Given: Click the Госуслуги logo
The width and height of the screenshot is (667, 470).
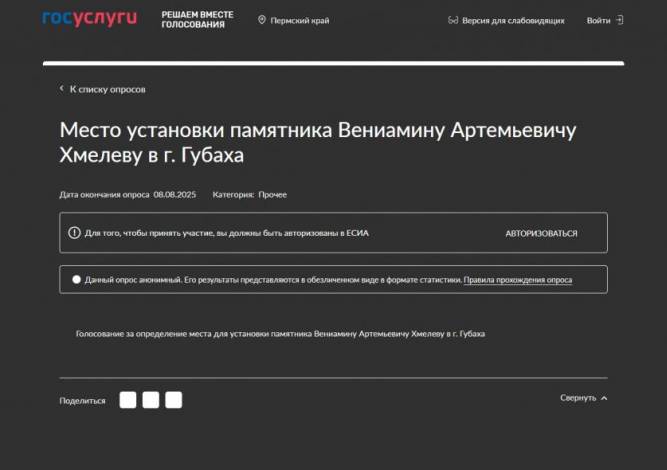Looking at the screenshot, I should 89,19.
